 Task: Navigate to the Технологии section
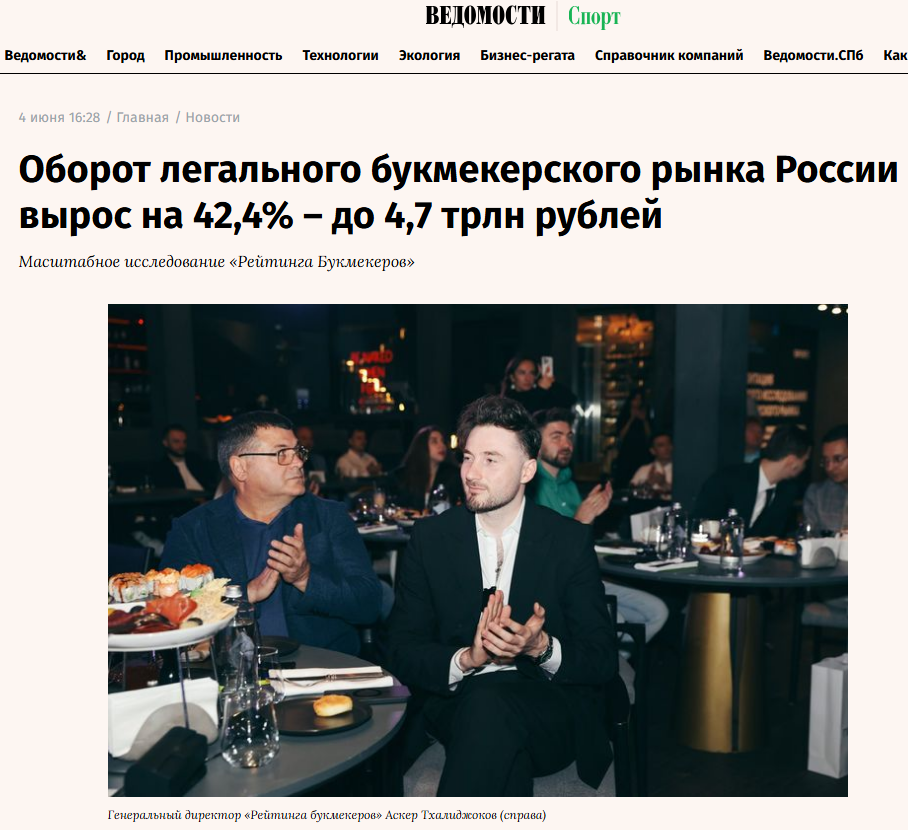pos(340,56)
